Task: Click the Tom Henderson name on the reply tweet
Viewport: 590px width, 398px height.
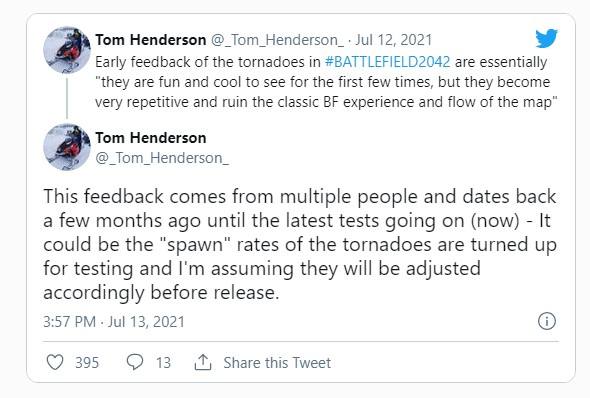Action: coord(151,138)
